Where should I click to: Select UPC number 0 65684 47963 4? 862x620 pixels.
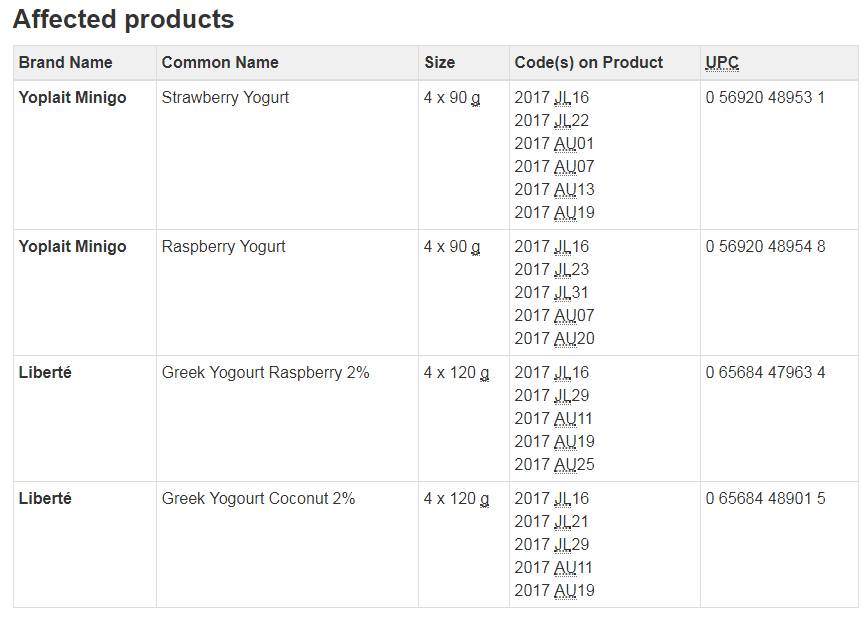[x=765, y=372]
